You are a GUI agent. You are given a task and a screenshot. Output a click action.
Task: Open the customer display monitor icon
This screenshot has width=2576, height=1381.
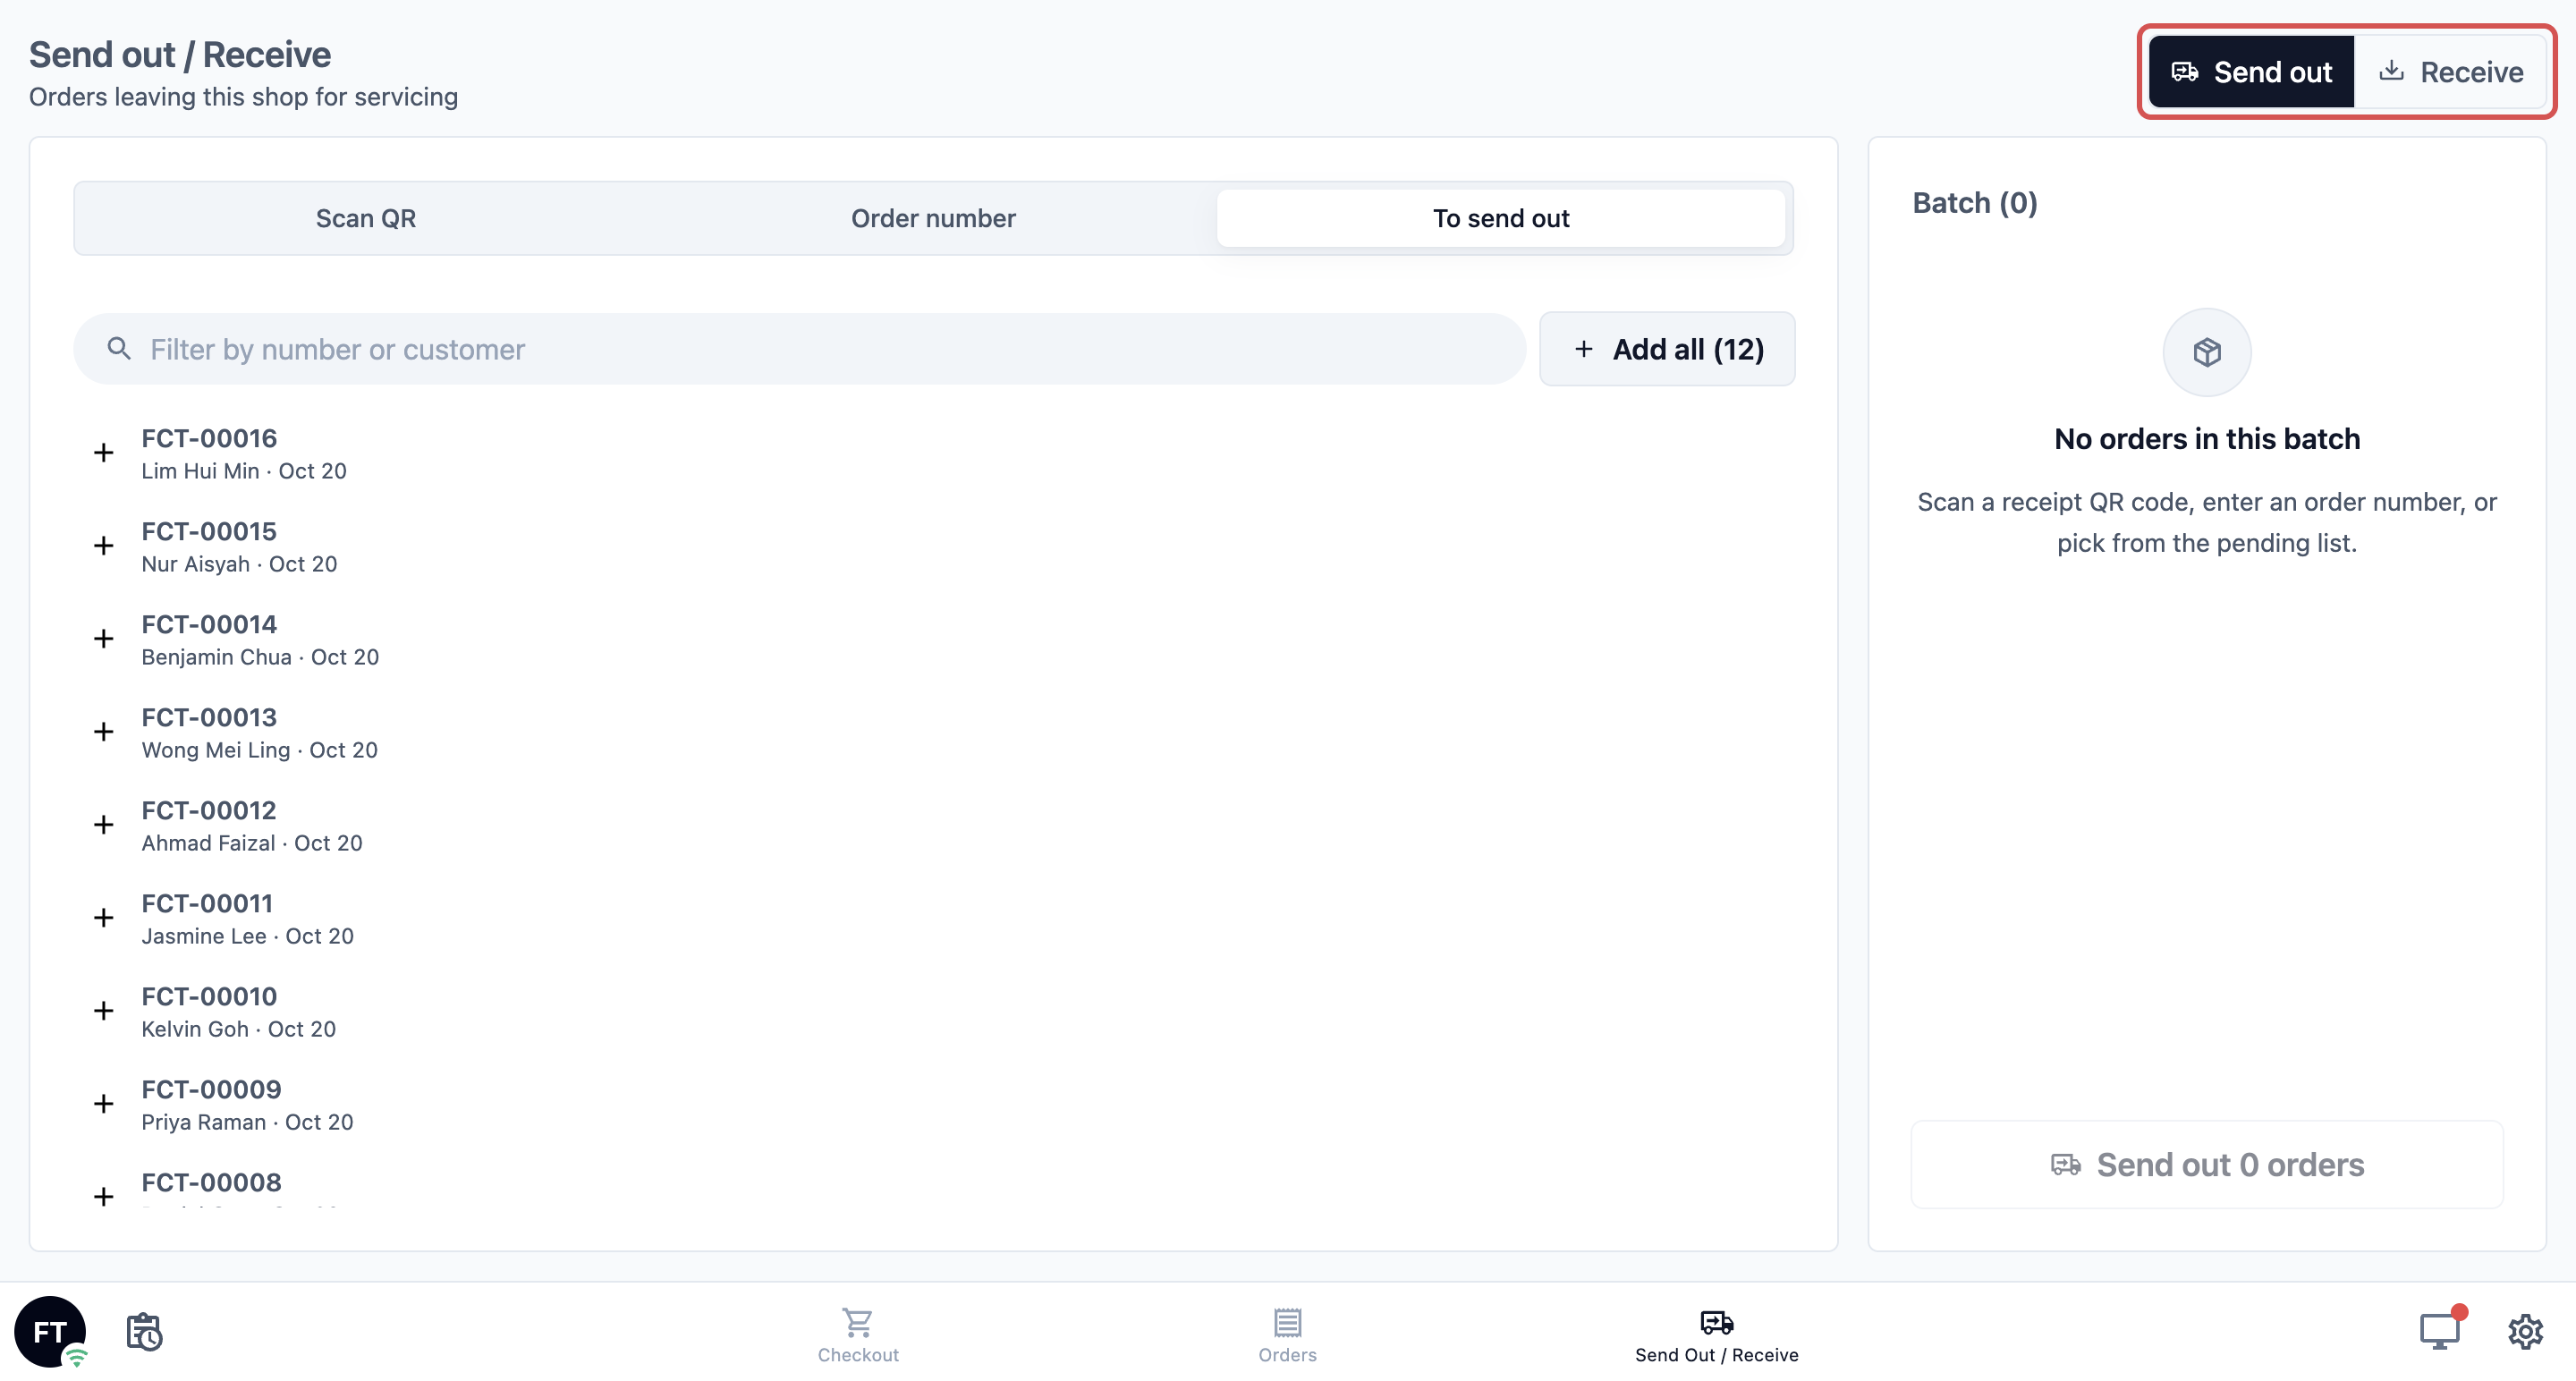click(2439, 1331)
